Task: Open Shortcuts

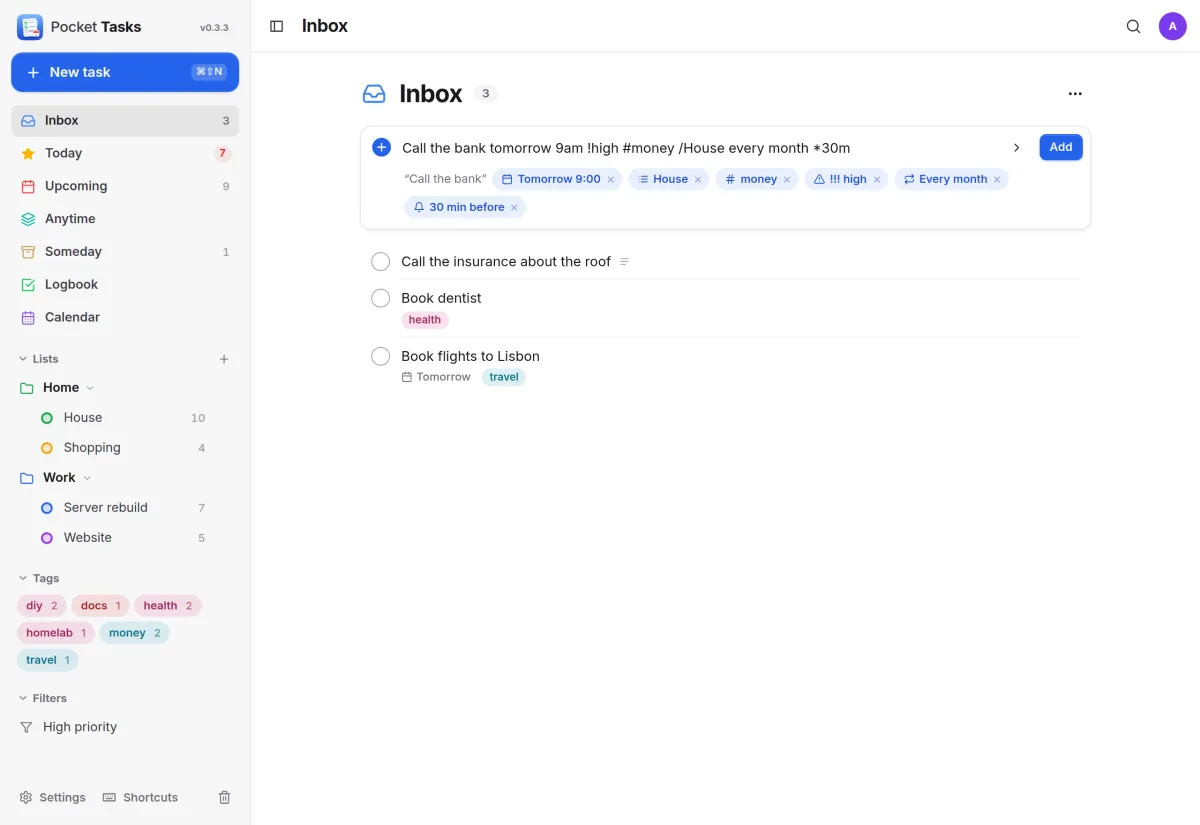Action: (x=141, y=797)
